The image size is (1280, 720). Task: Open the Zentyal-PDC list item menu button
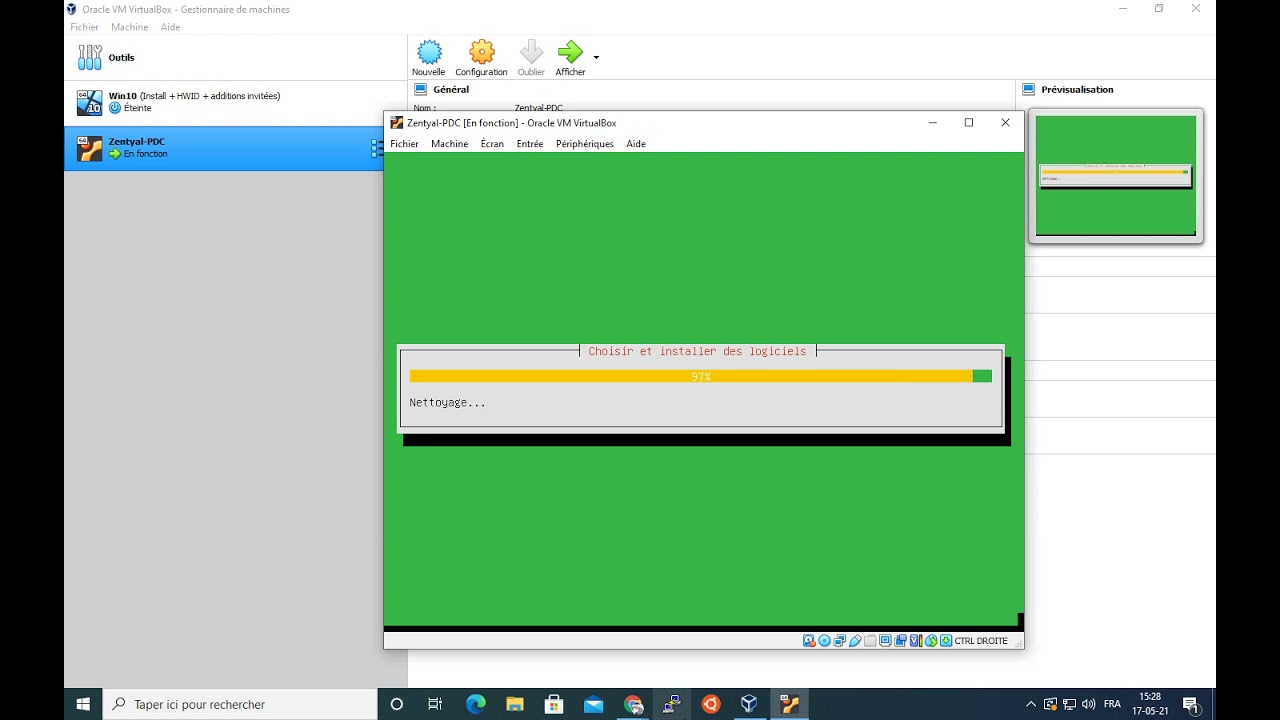point(376,148)
